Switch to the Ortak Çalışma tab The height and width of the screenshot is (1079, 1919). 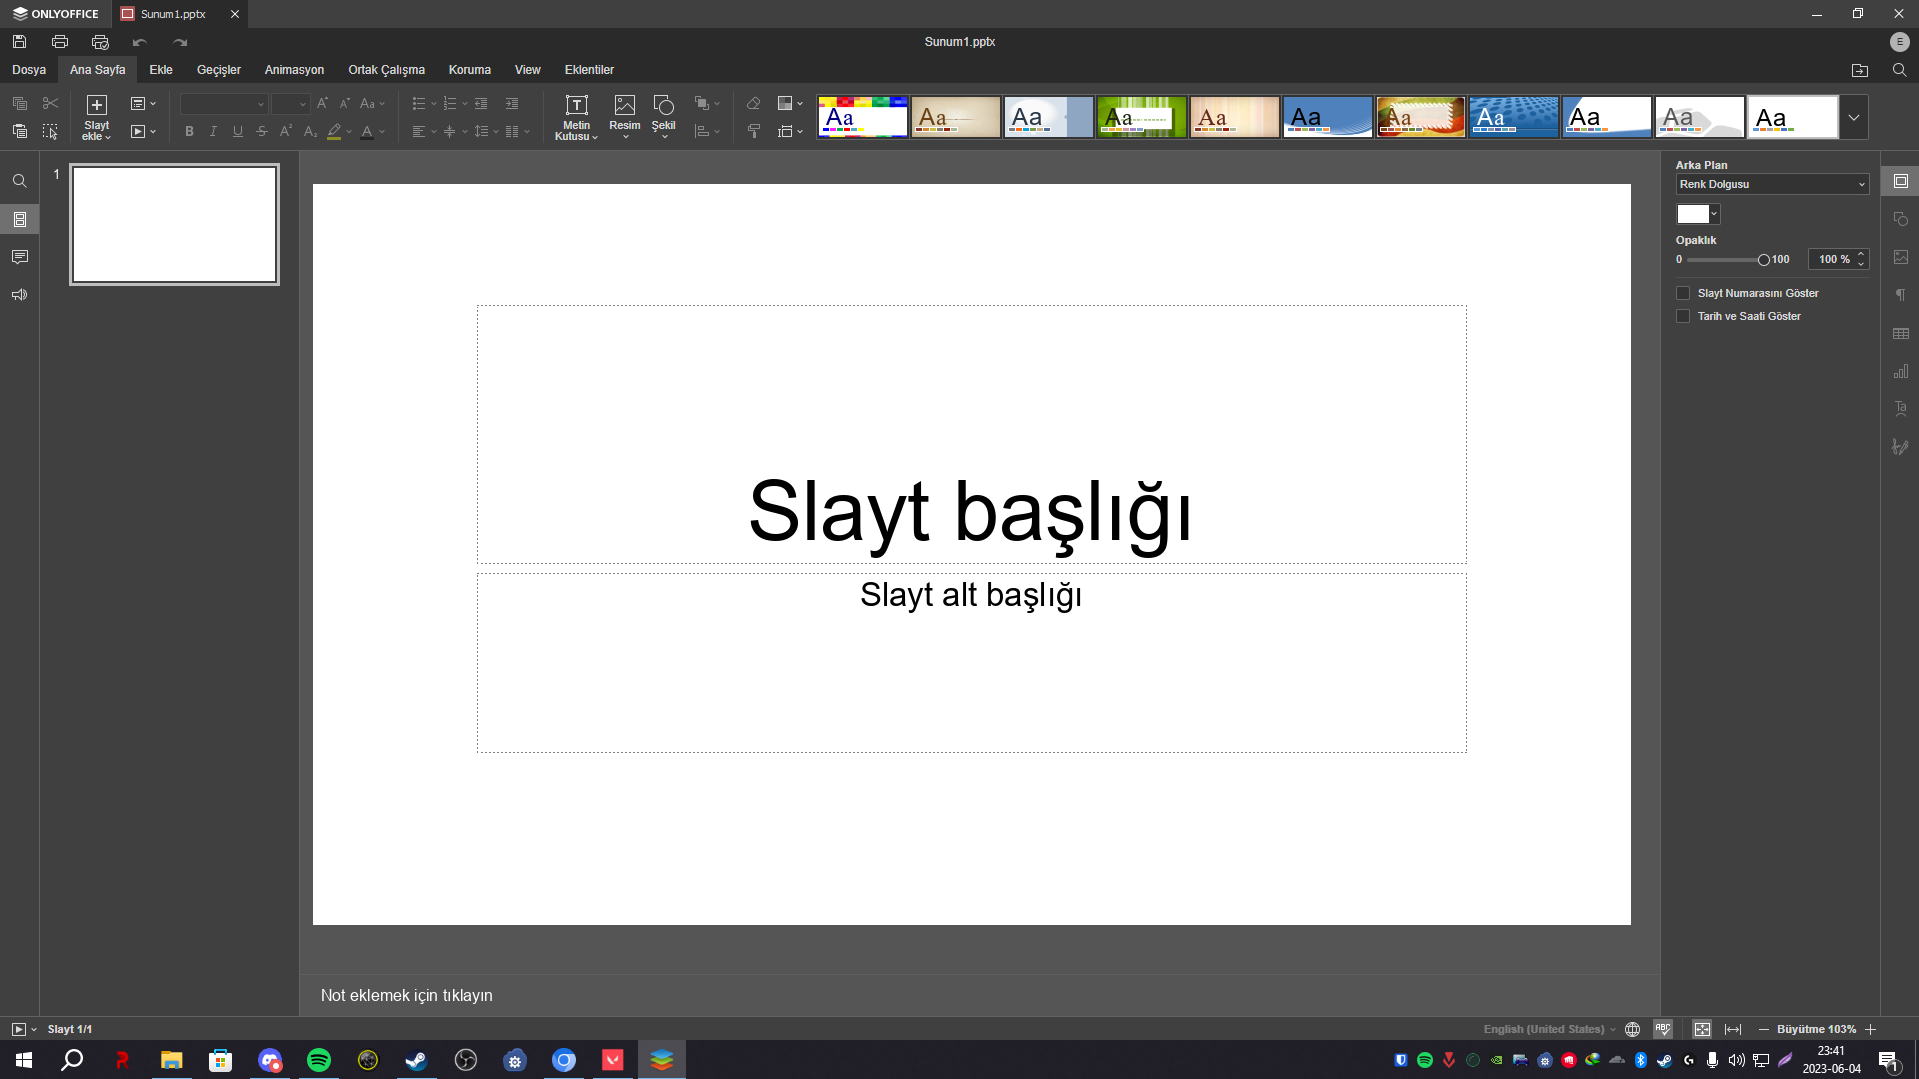point(386,70)
